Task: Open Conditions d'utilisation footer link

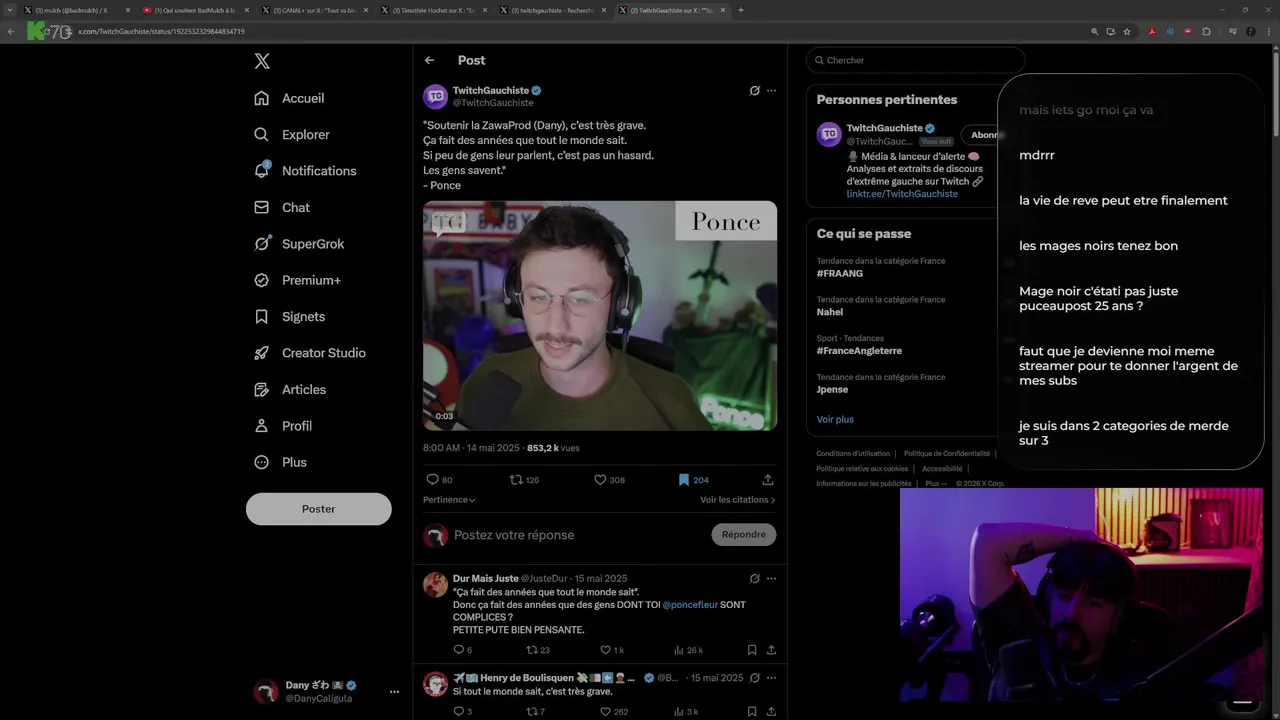Action: click(x=853, y=454)
